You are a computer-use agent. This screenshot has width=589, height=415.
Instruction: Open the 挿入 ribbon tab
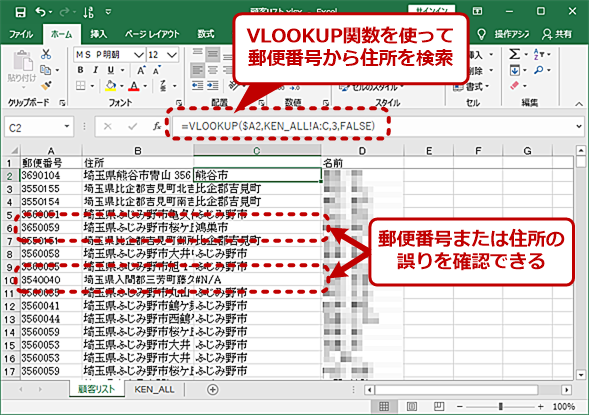[98, 34]
